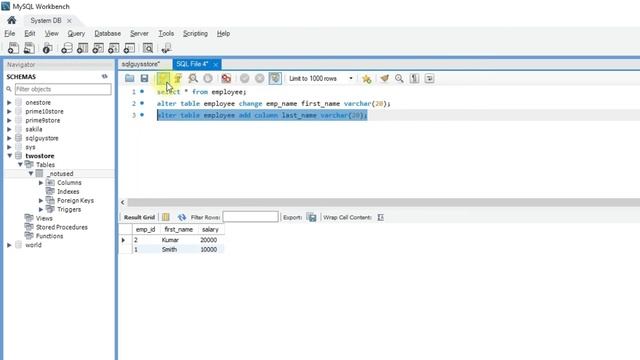640x360 pixels.
Task: Toggle Wrap Cell Content icon
Action: (380, 217)
